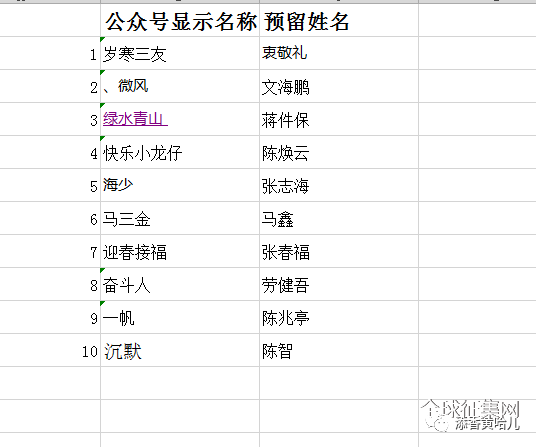Click the row number 10 cell

point(50,350)
